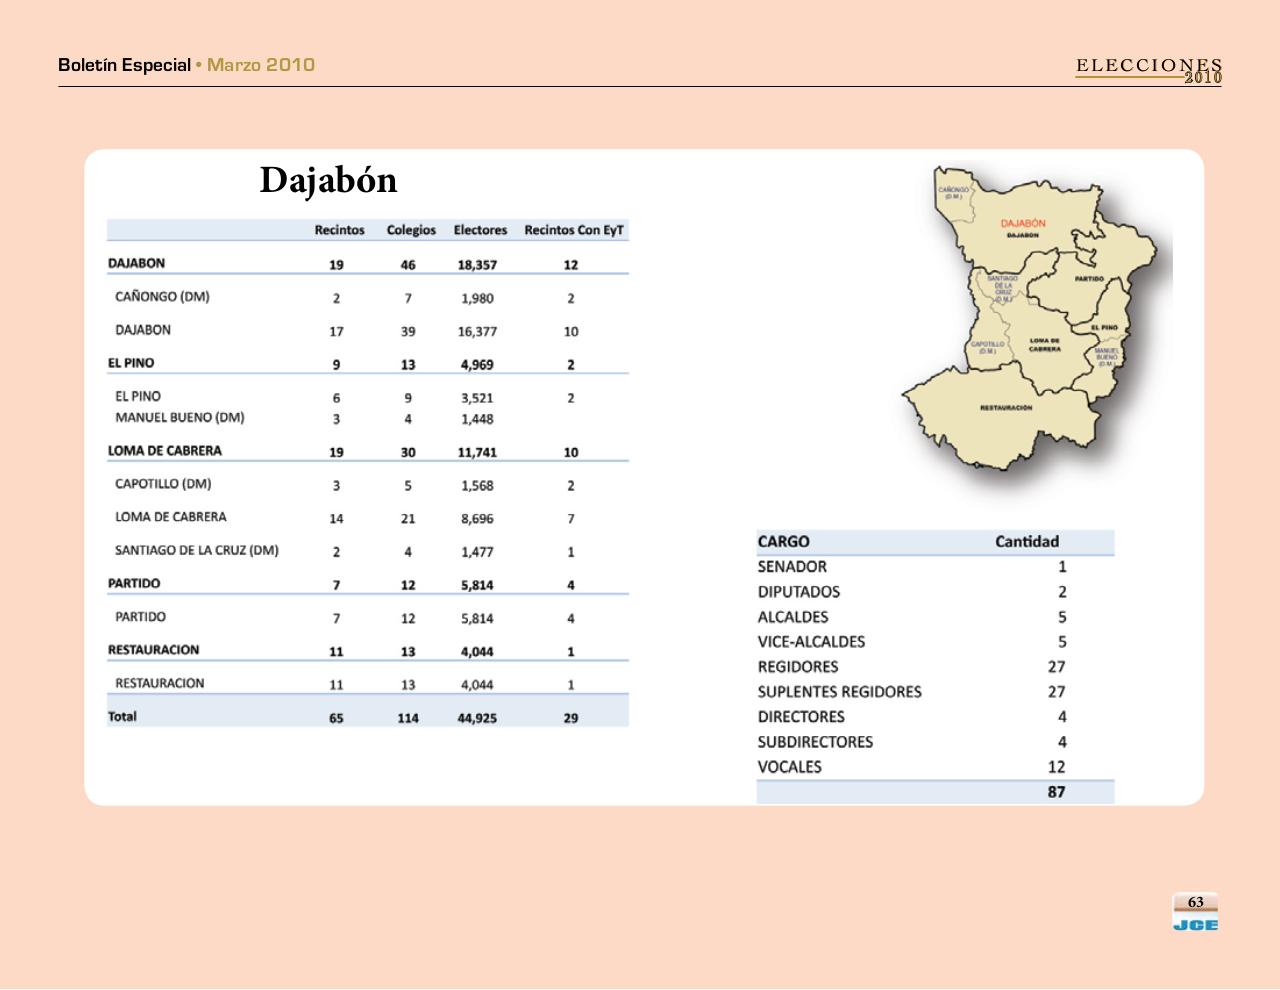The height and width of the screenshot is (990, 1280).
Task: Click the Restauración region on the map
Action: (1006, 408)
